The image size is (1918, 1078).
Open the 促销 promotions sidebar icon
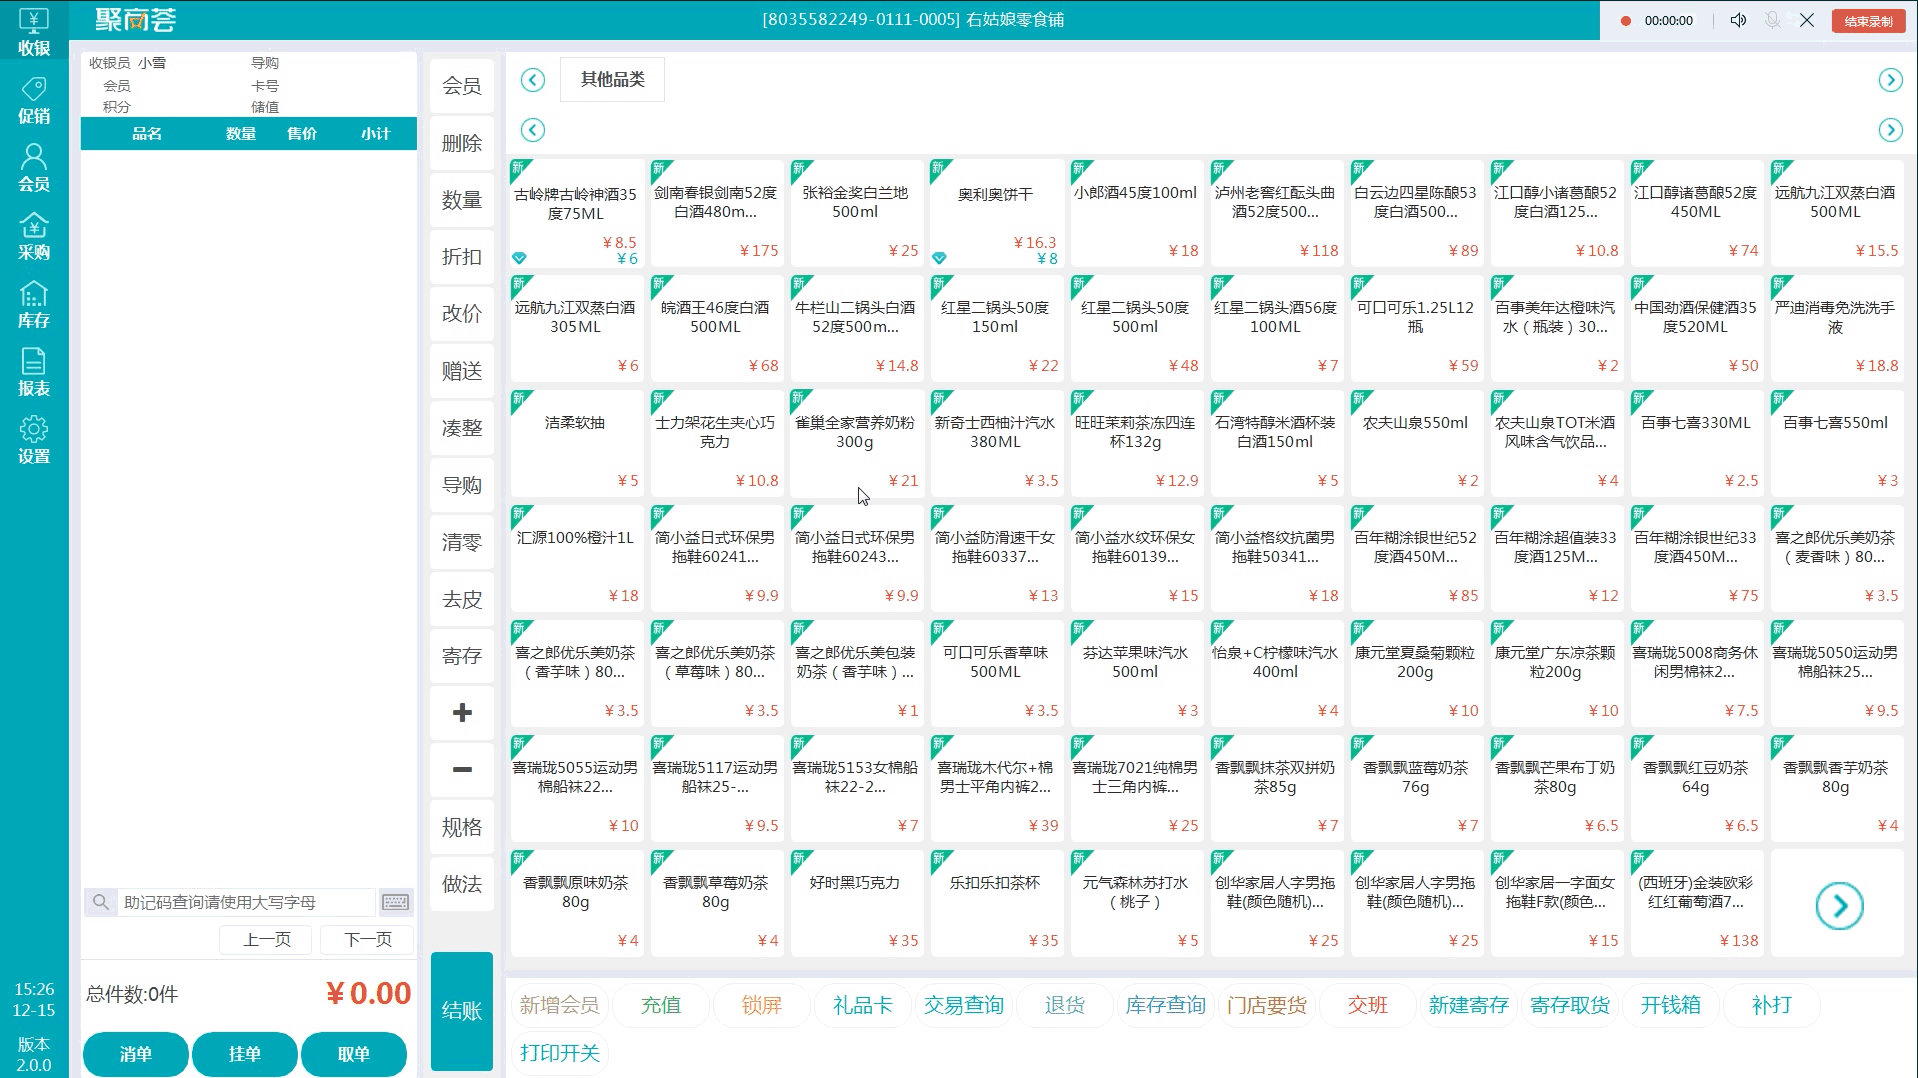34,100
